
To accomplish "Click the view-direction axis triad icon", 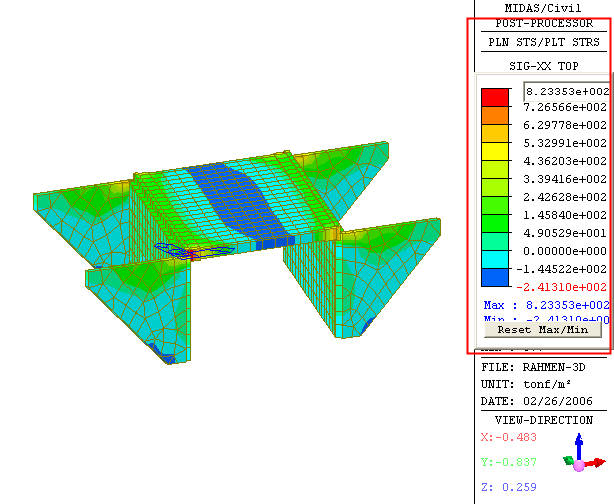I will (582, 455).
